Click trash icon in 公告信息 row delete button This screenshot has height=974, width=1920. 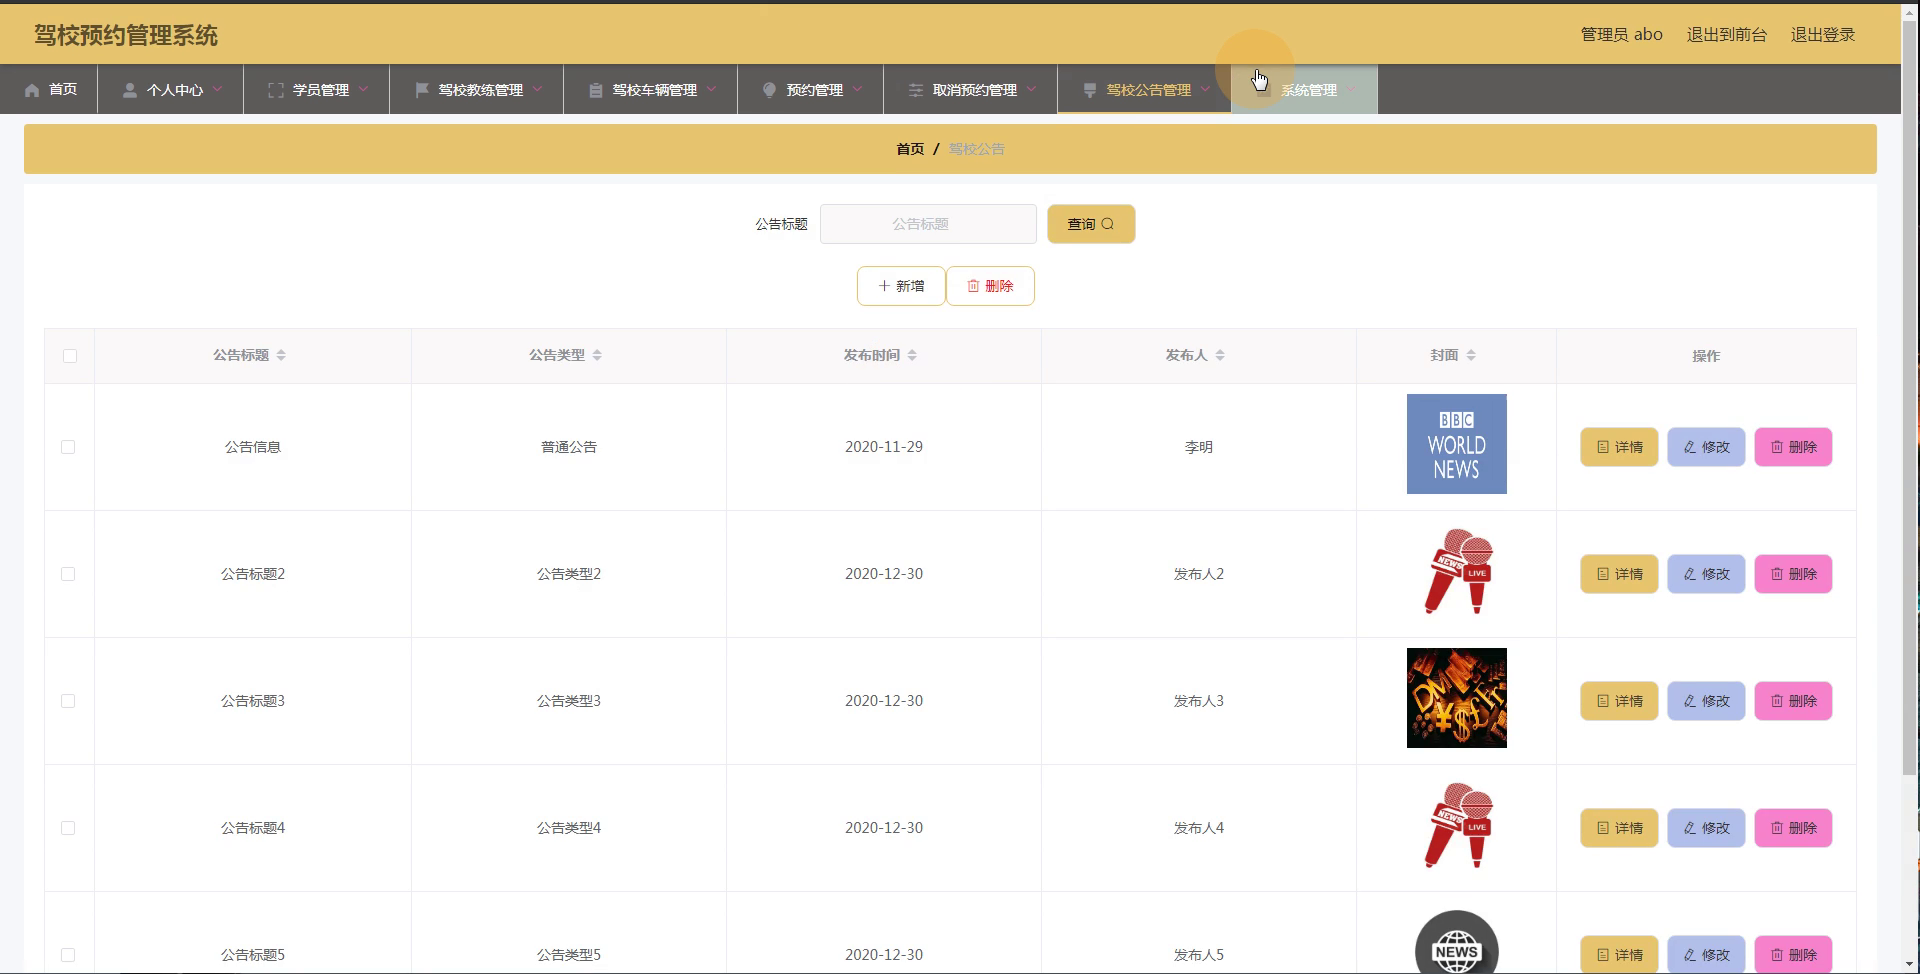pos(1777,447)
